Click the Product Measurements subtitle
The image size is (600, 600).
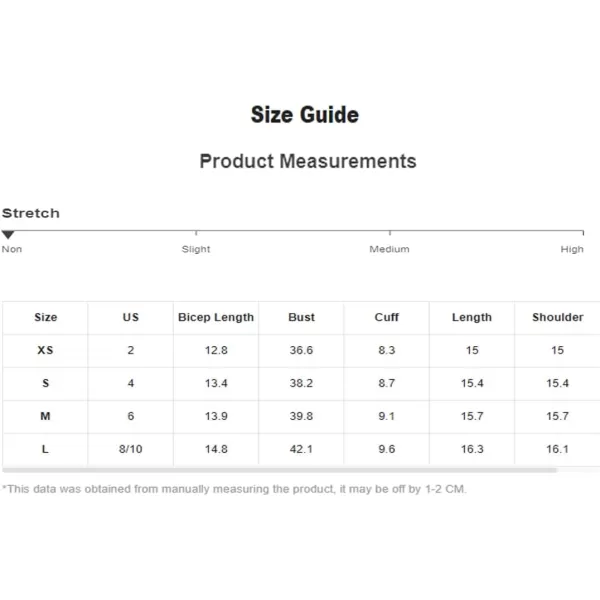[x=308, y=161]
